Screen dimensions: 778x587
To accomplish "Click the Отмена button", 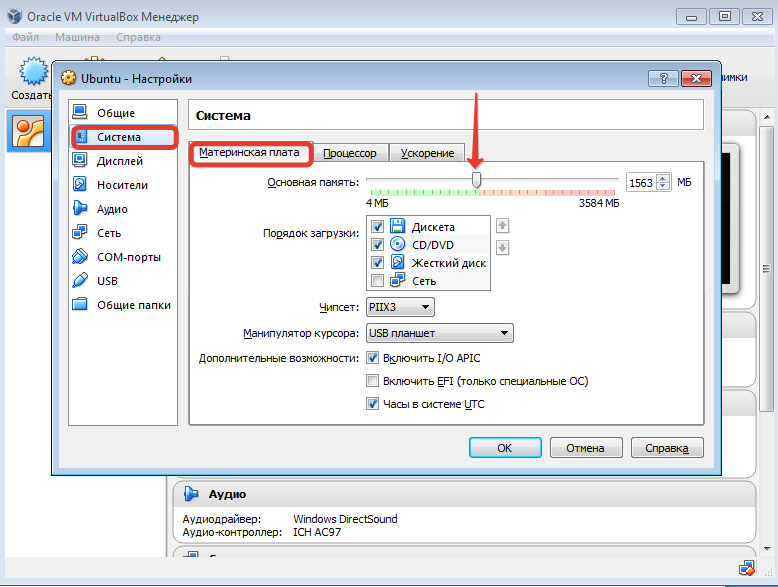I will (586, 448).
